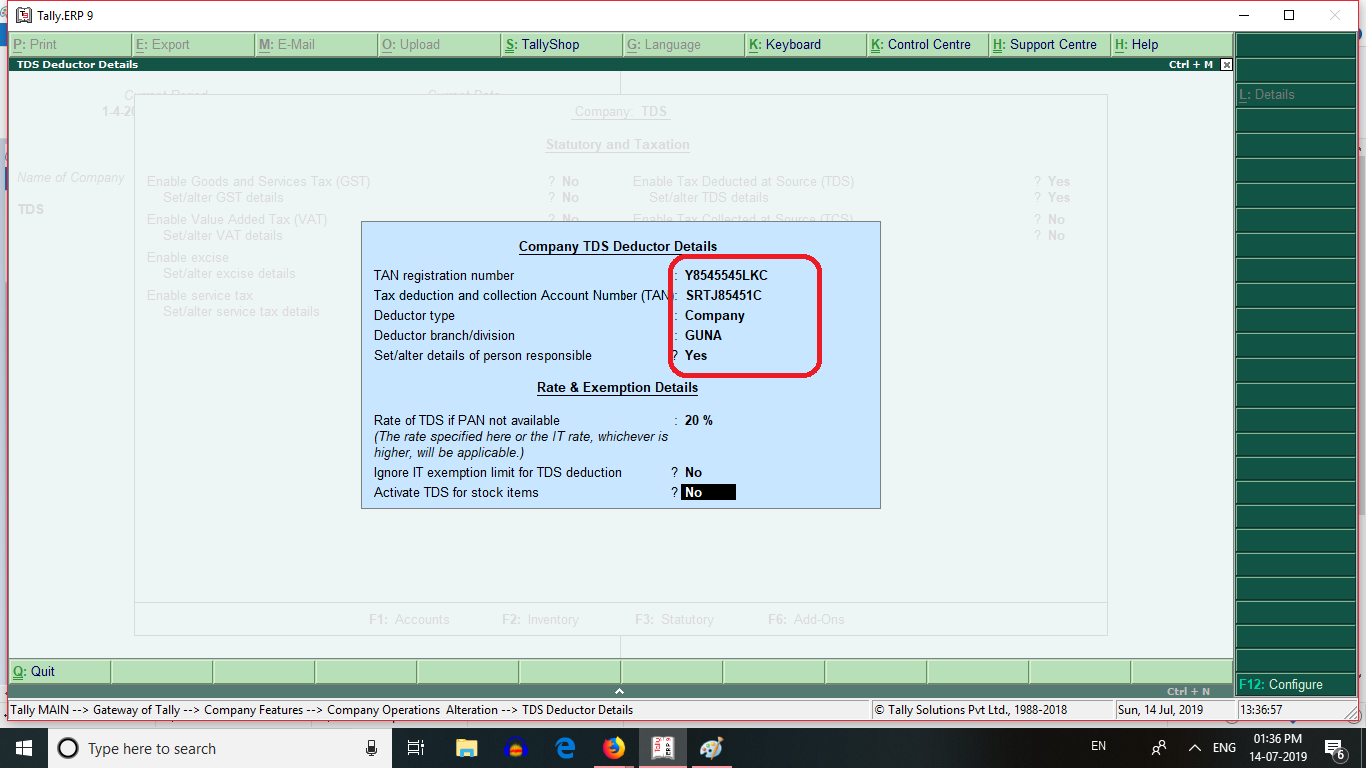Open Tally.ERP 9 from the taskbar

[662, 748]
